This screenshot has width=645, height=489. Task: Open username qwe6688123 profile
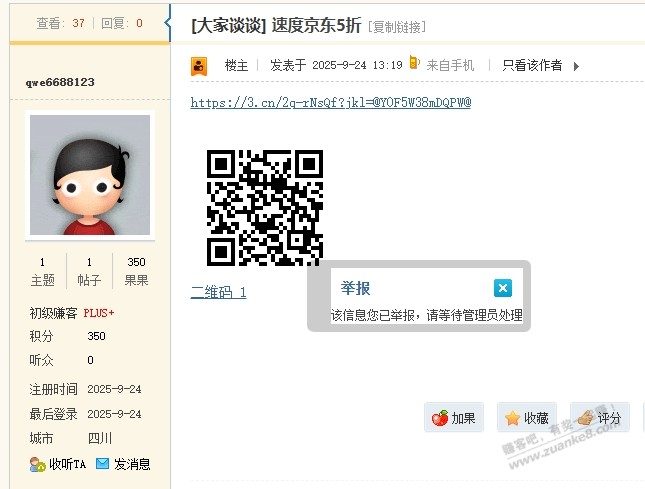click(x=60, y=82)
